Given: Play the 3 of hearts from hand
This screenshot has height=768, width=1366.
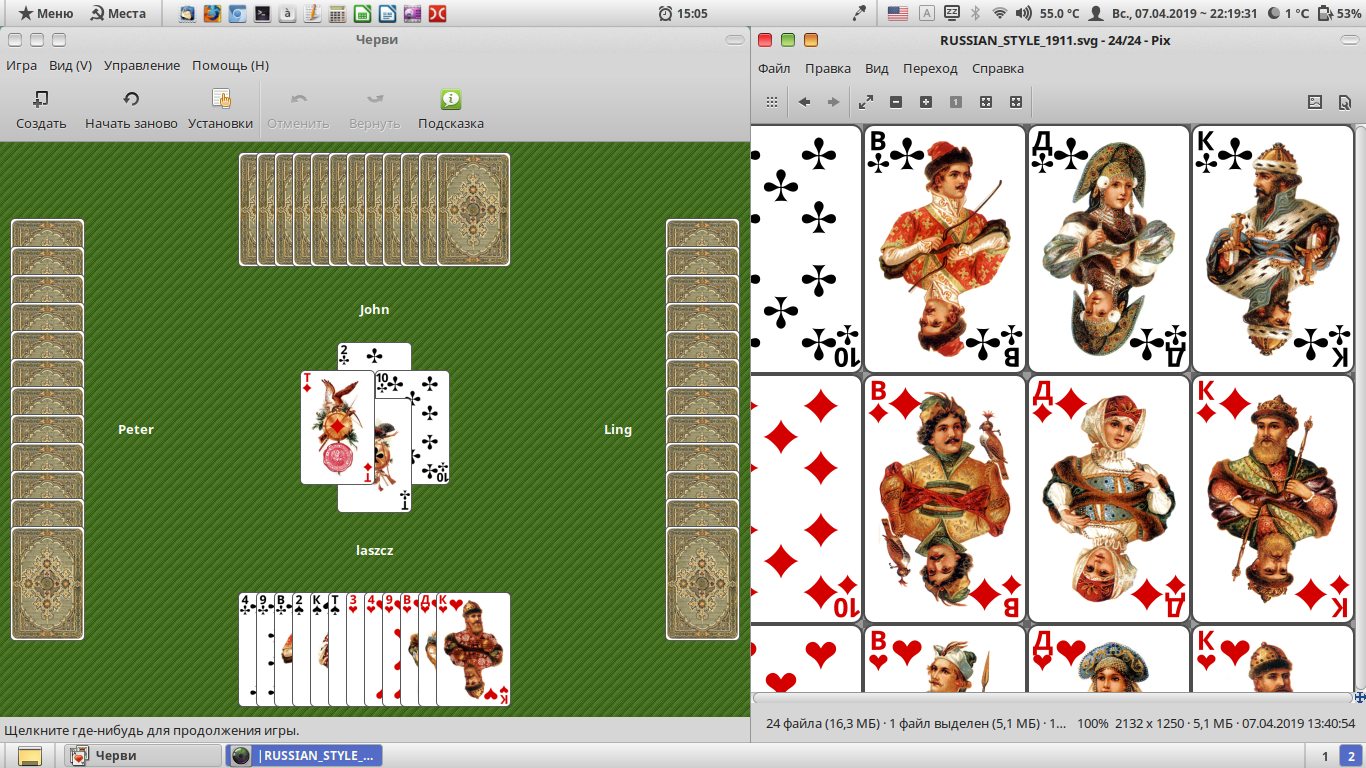Looking at the screenshot, I should coord(355,649).
